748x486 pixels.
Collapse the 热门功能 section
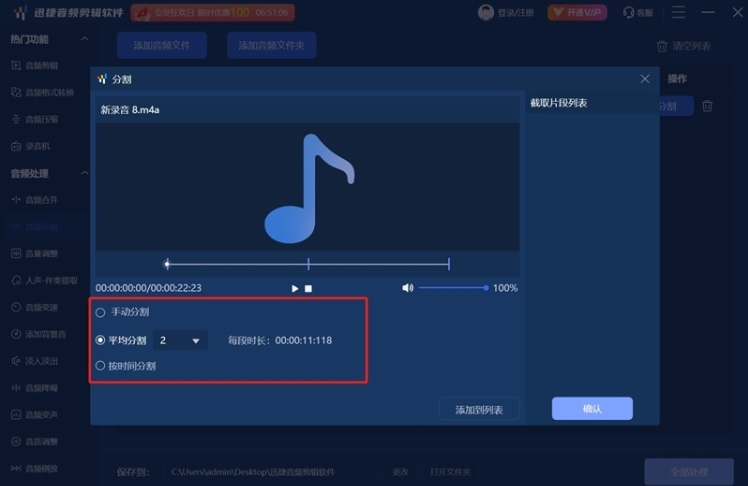84,39
